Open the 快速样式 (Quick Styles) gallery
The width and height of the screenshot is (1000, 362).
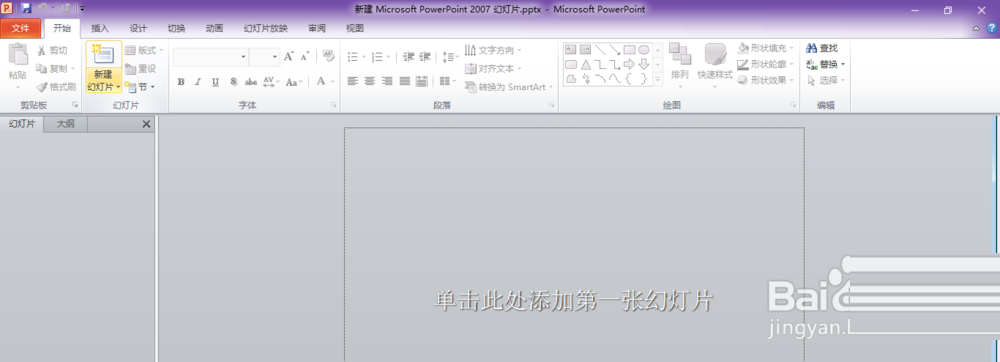(x=715, y=64)
